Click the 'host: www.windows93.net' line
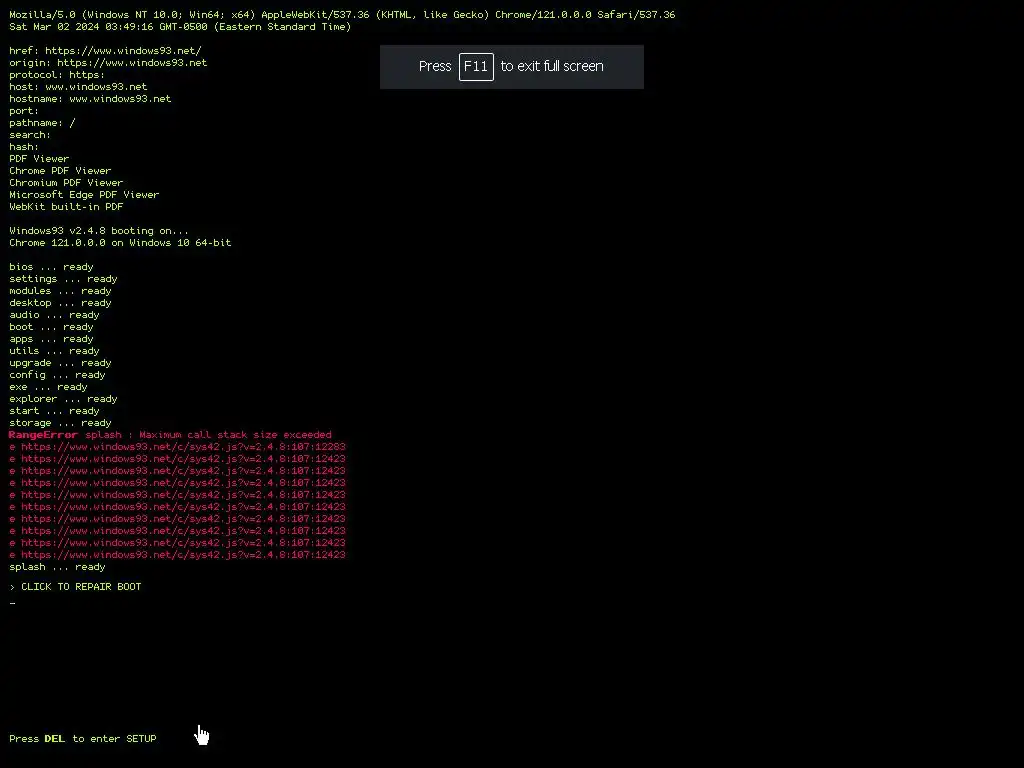 click(x=78, y=87)
